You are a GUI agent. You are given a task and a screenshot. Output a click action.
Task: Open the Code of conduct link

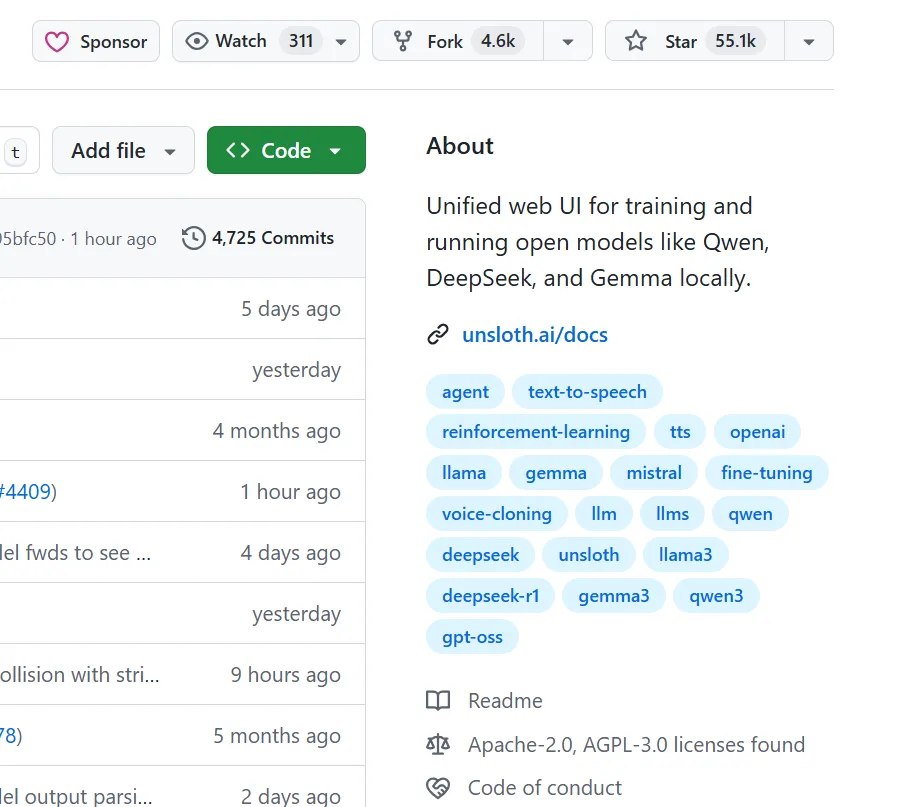(x=544, y=788)
